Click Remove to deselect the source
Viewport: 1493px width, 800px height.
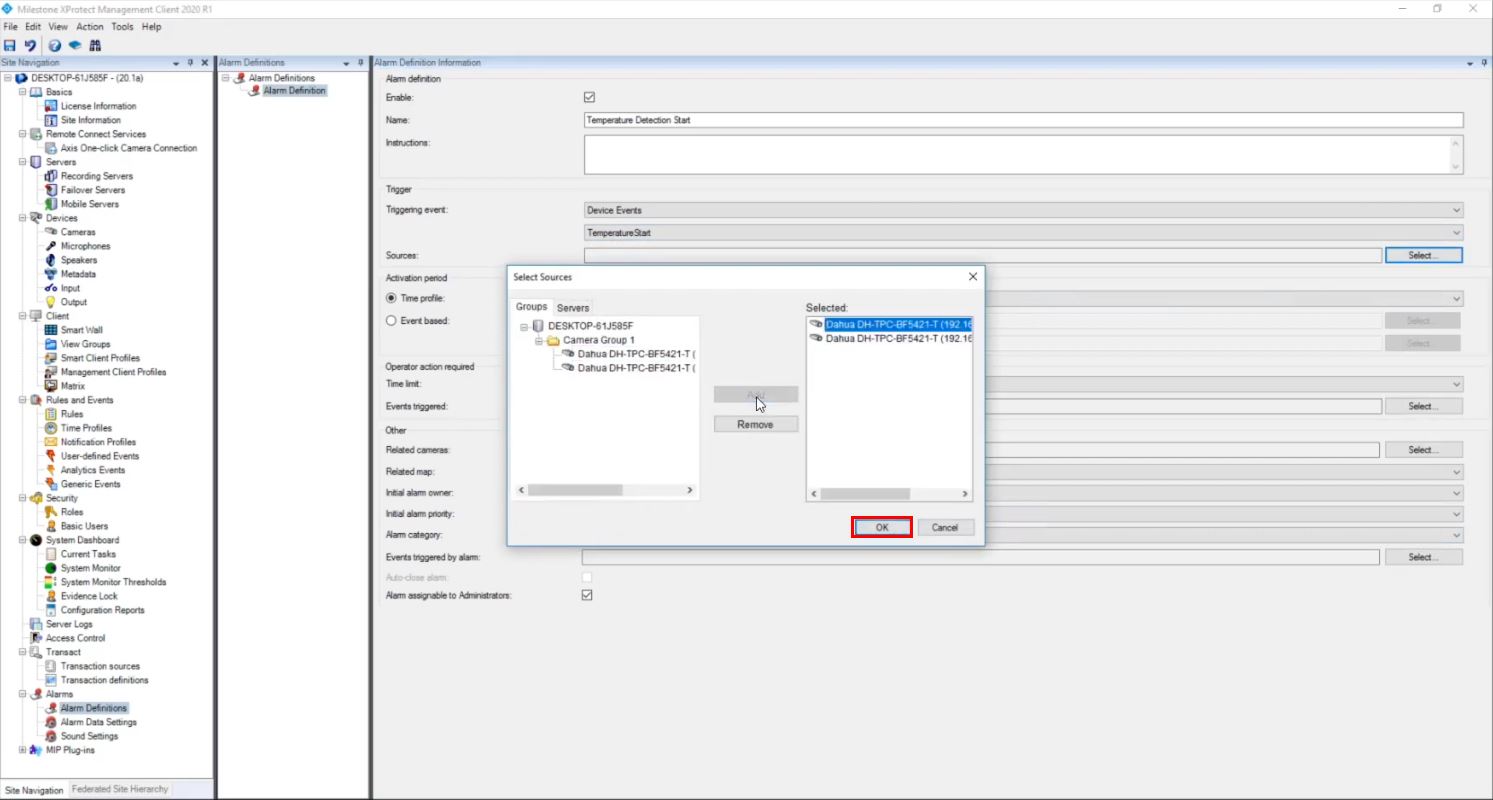click(755, 424)
